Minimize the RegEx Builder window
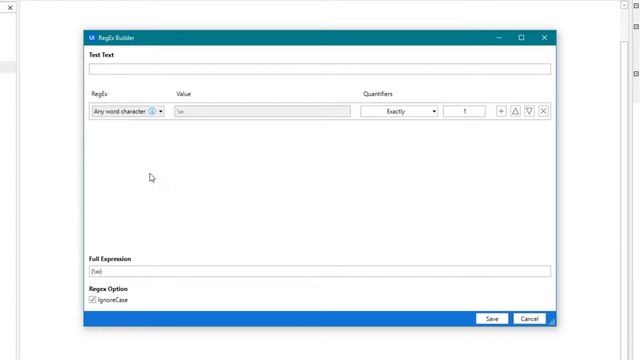The image size is (640, 360). click(x=499, y=38)
